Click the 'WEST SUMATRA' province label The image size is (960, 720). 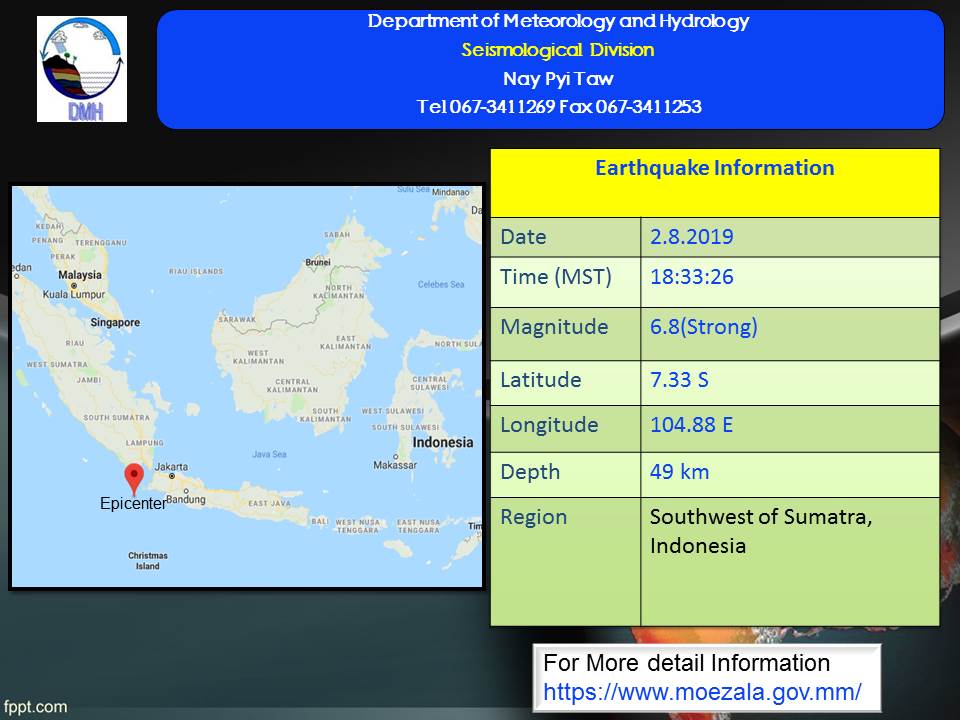pos(57,365)
